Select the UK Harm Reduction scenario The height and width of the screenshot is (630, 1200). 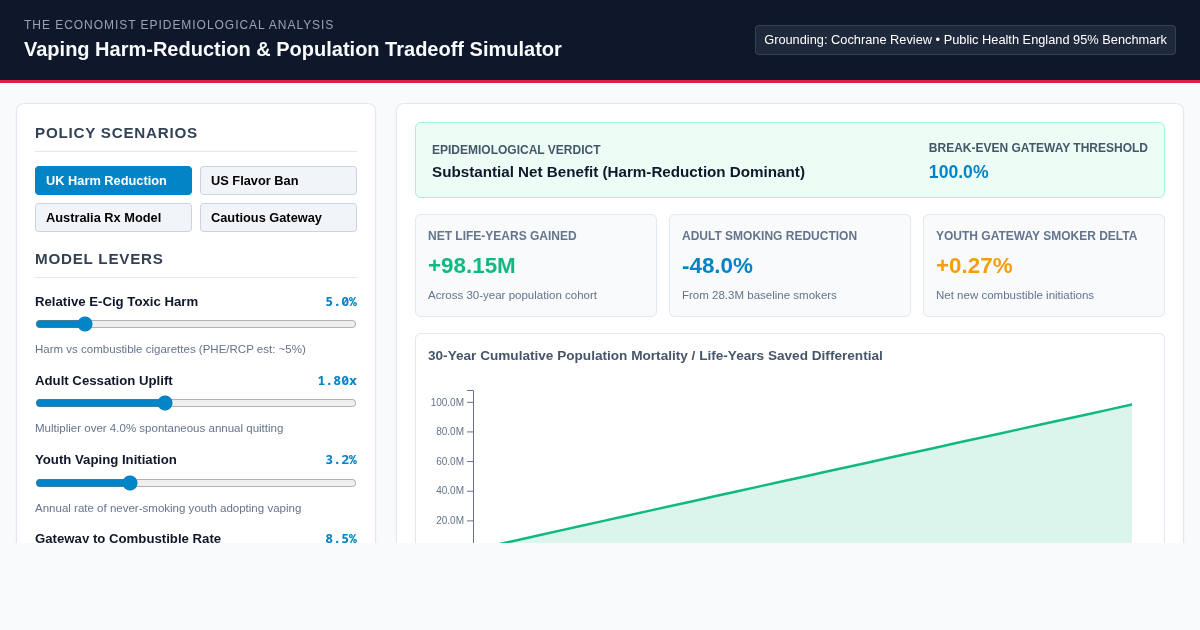pos(113,180)
